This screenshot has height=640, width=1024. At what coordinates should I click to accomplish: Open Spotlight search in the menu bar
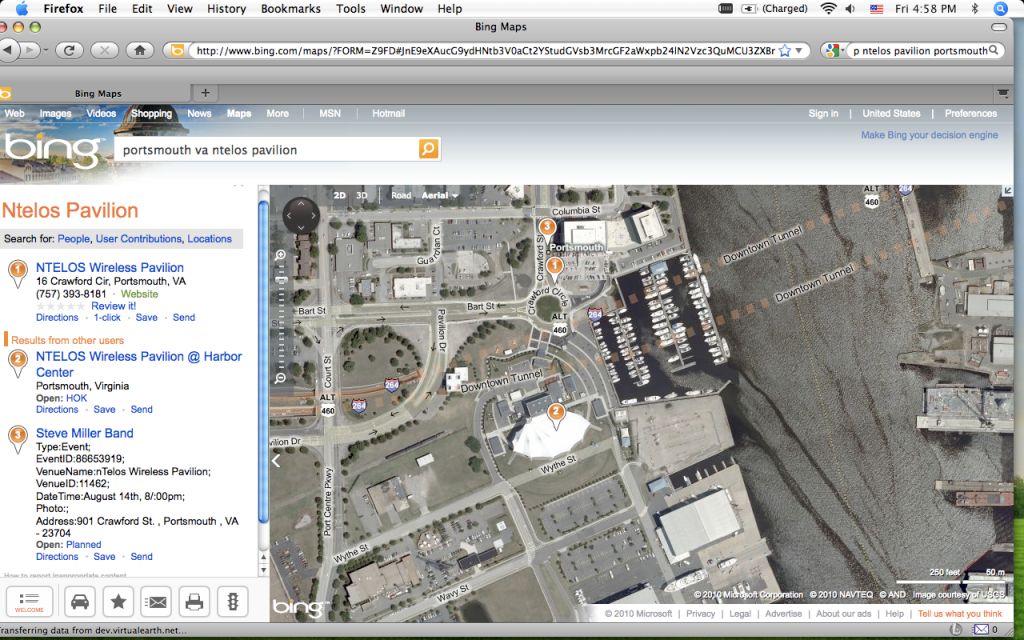point(1000,8)
